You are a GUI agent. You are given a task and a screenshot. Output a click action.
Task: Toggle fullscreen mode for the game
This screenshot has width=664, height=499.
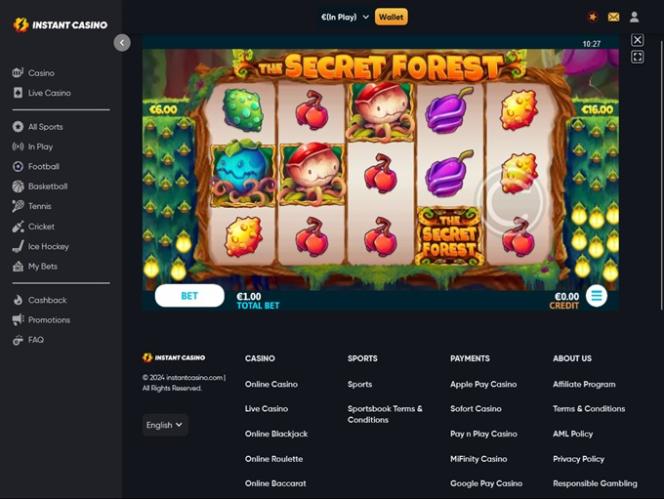(x=637, y=57)
